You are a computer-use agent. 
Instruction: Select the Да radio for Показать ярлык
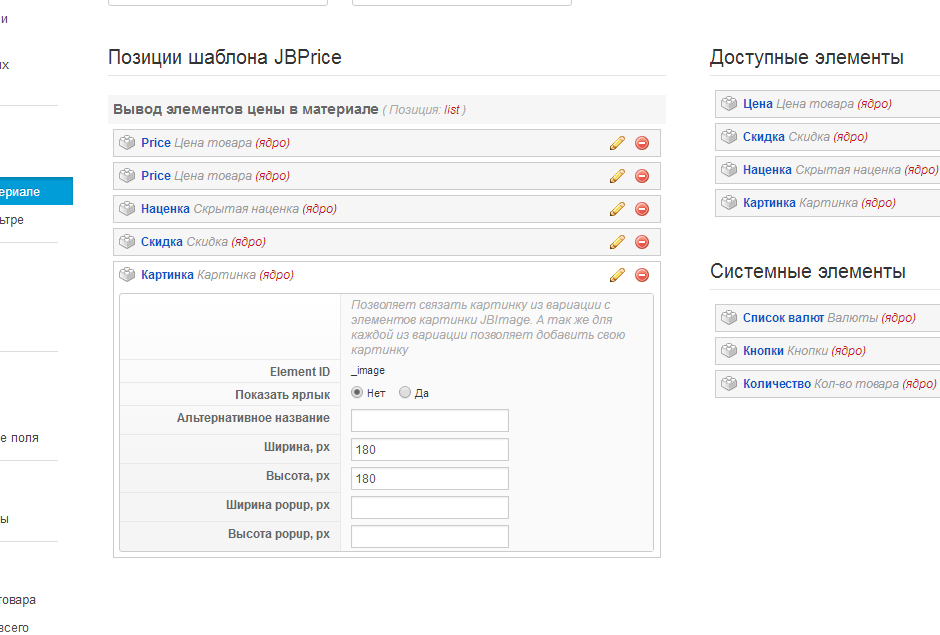pyautogui.click(x=405, y=392)
